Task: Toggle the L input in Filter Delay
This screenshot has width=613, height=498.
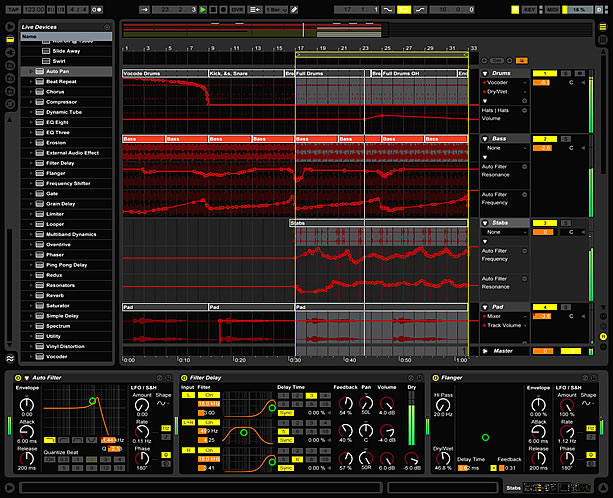Action: pyautogui.click(x=188, y=395)
